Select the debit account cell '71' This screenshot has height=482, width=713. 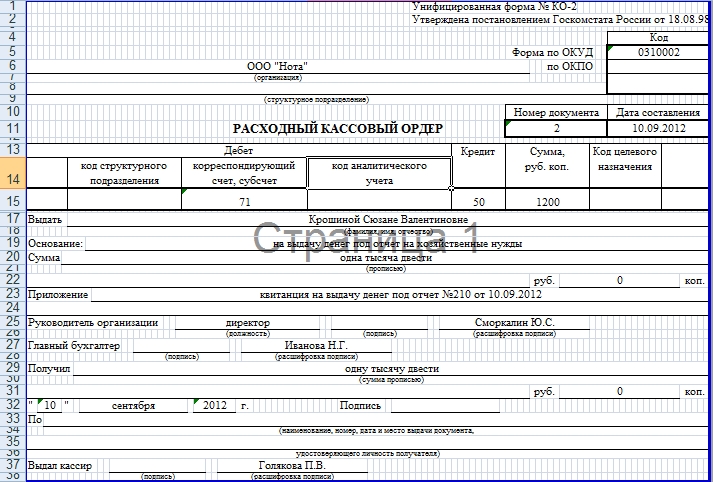(x=244, y=200)
